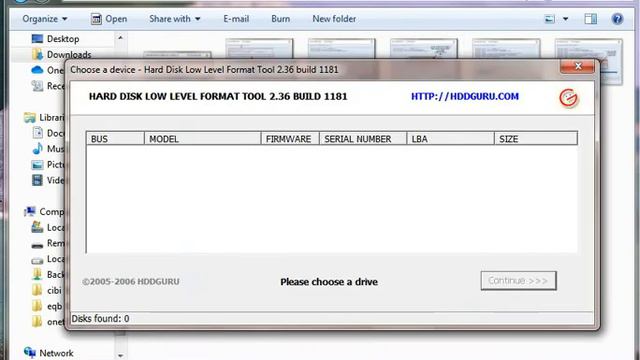This screenshot has height=360, width=640.
Task: Click the first Local Disk icon
Action: 37,227
